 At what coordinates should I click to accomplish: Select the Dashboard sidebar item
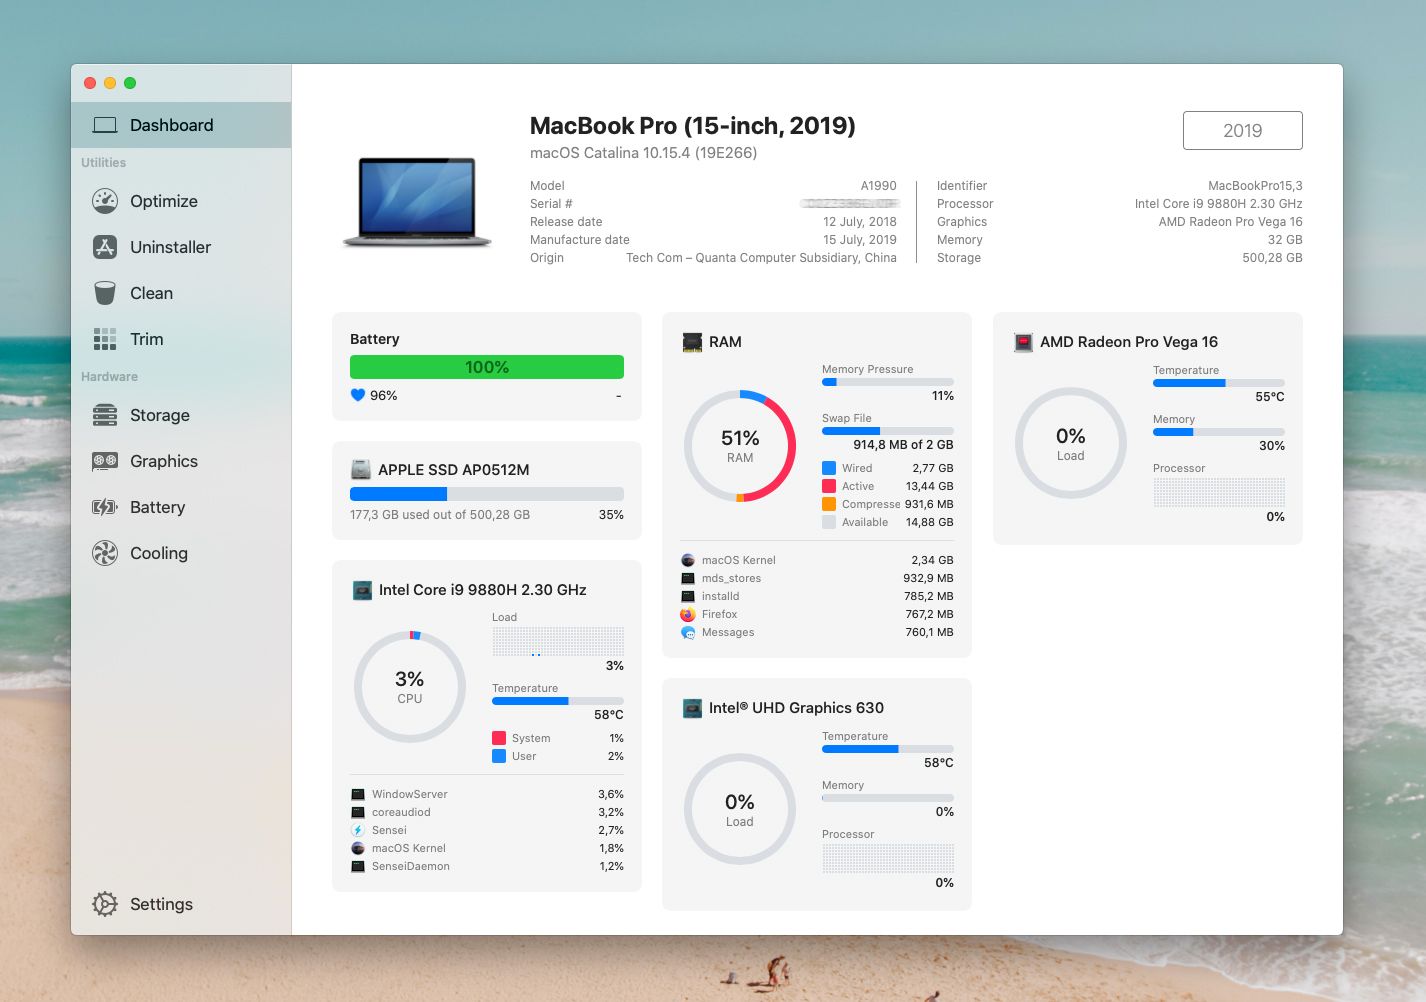(181, 125)
